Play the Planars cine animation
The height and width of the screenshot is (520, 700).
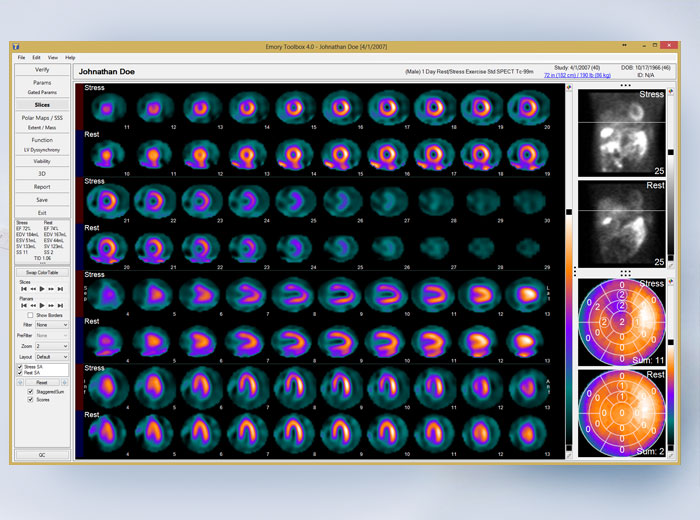point(42,306)
